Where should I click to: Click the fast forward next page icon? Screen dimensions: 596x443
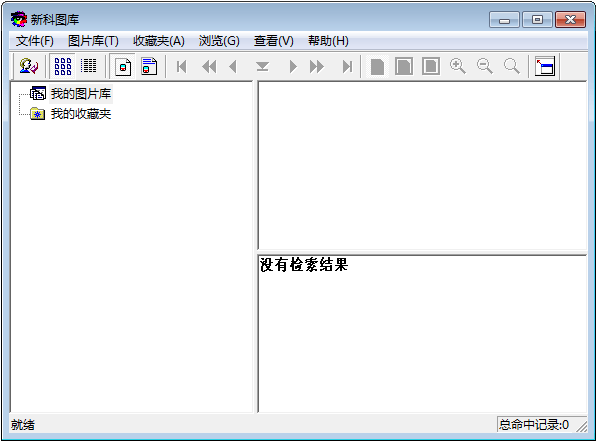[317, 67]
